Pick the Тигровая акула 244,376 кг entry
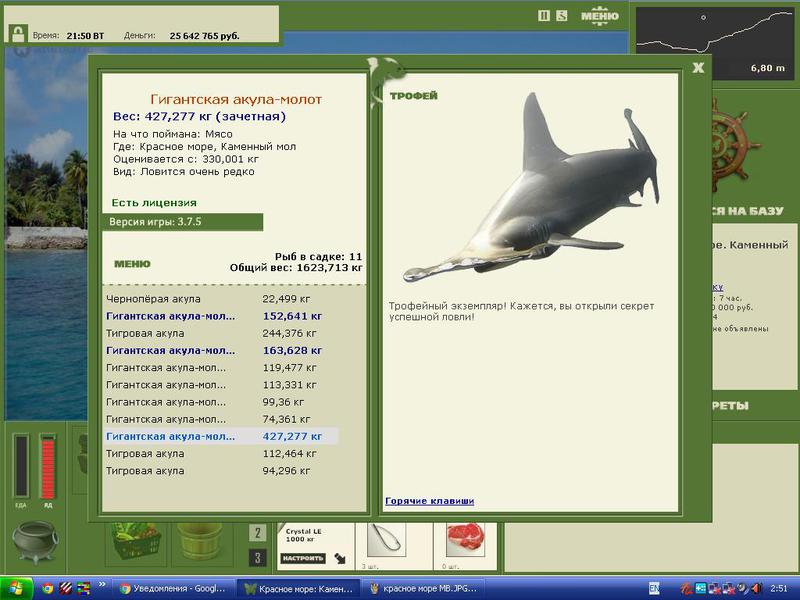The image size is (800, 600). [221, 334]
